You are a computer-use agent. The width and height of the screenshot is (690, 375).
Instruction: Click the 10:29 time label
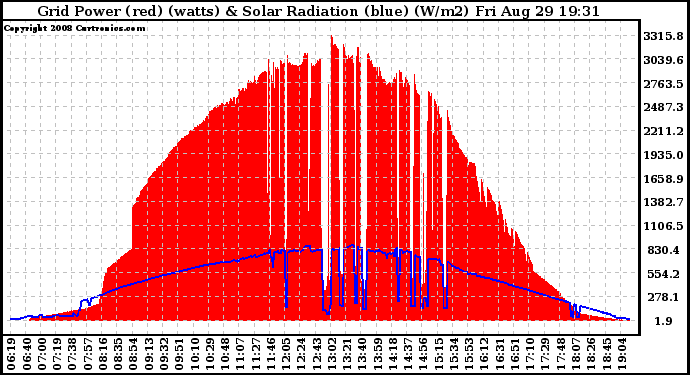click(x=210, y=354)
